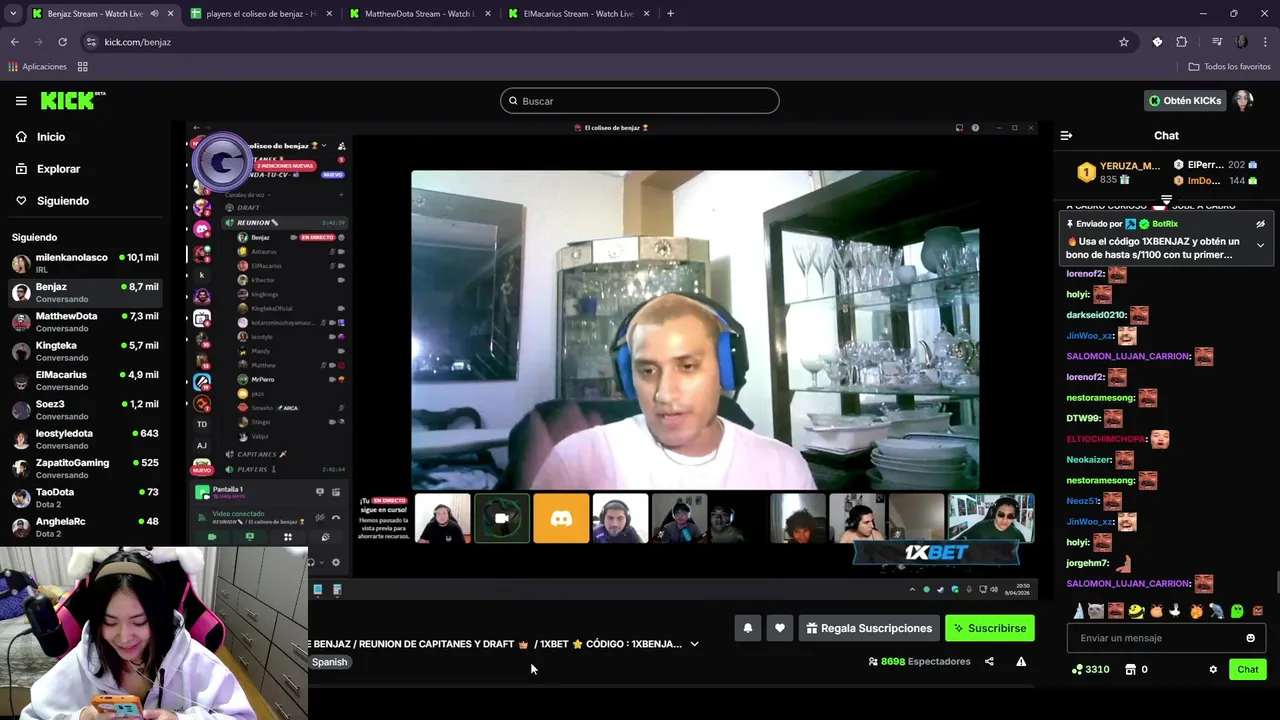
Task: Send message with green Chat button
Action: (1248, 669)
